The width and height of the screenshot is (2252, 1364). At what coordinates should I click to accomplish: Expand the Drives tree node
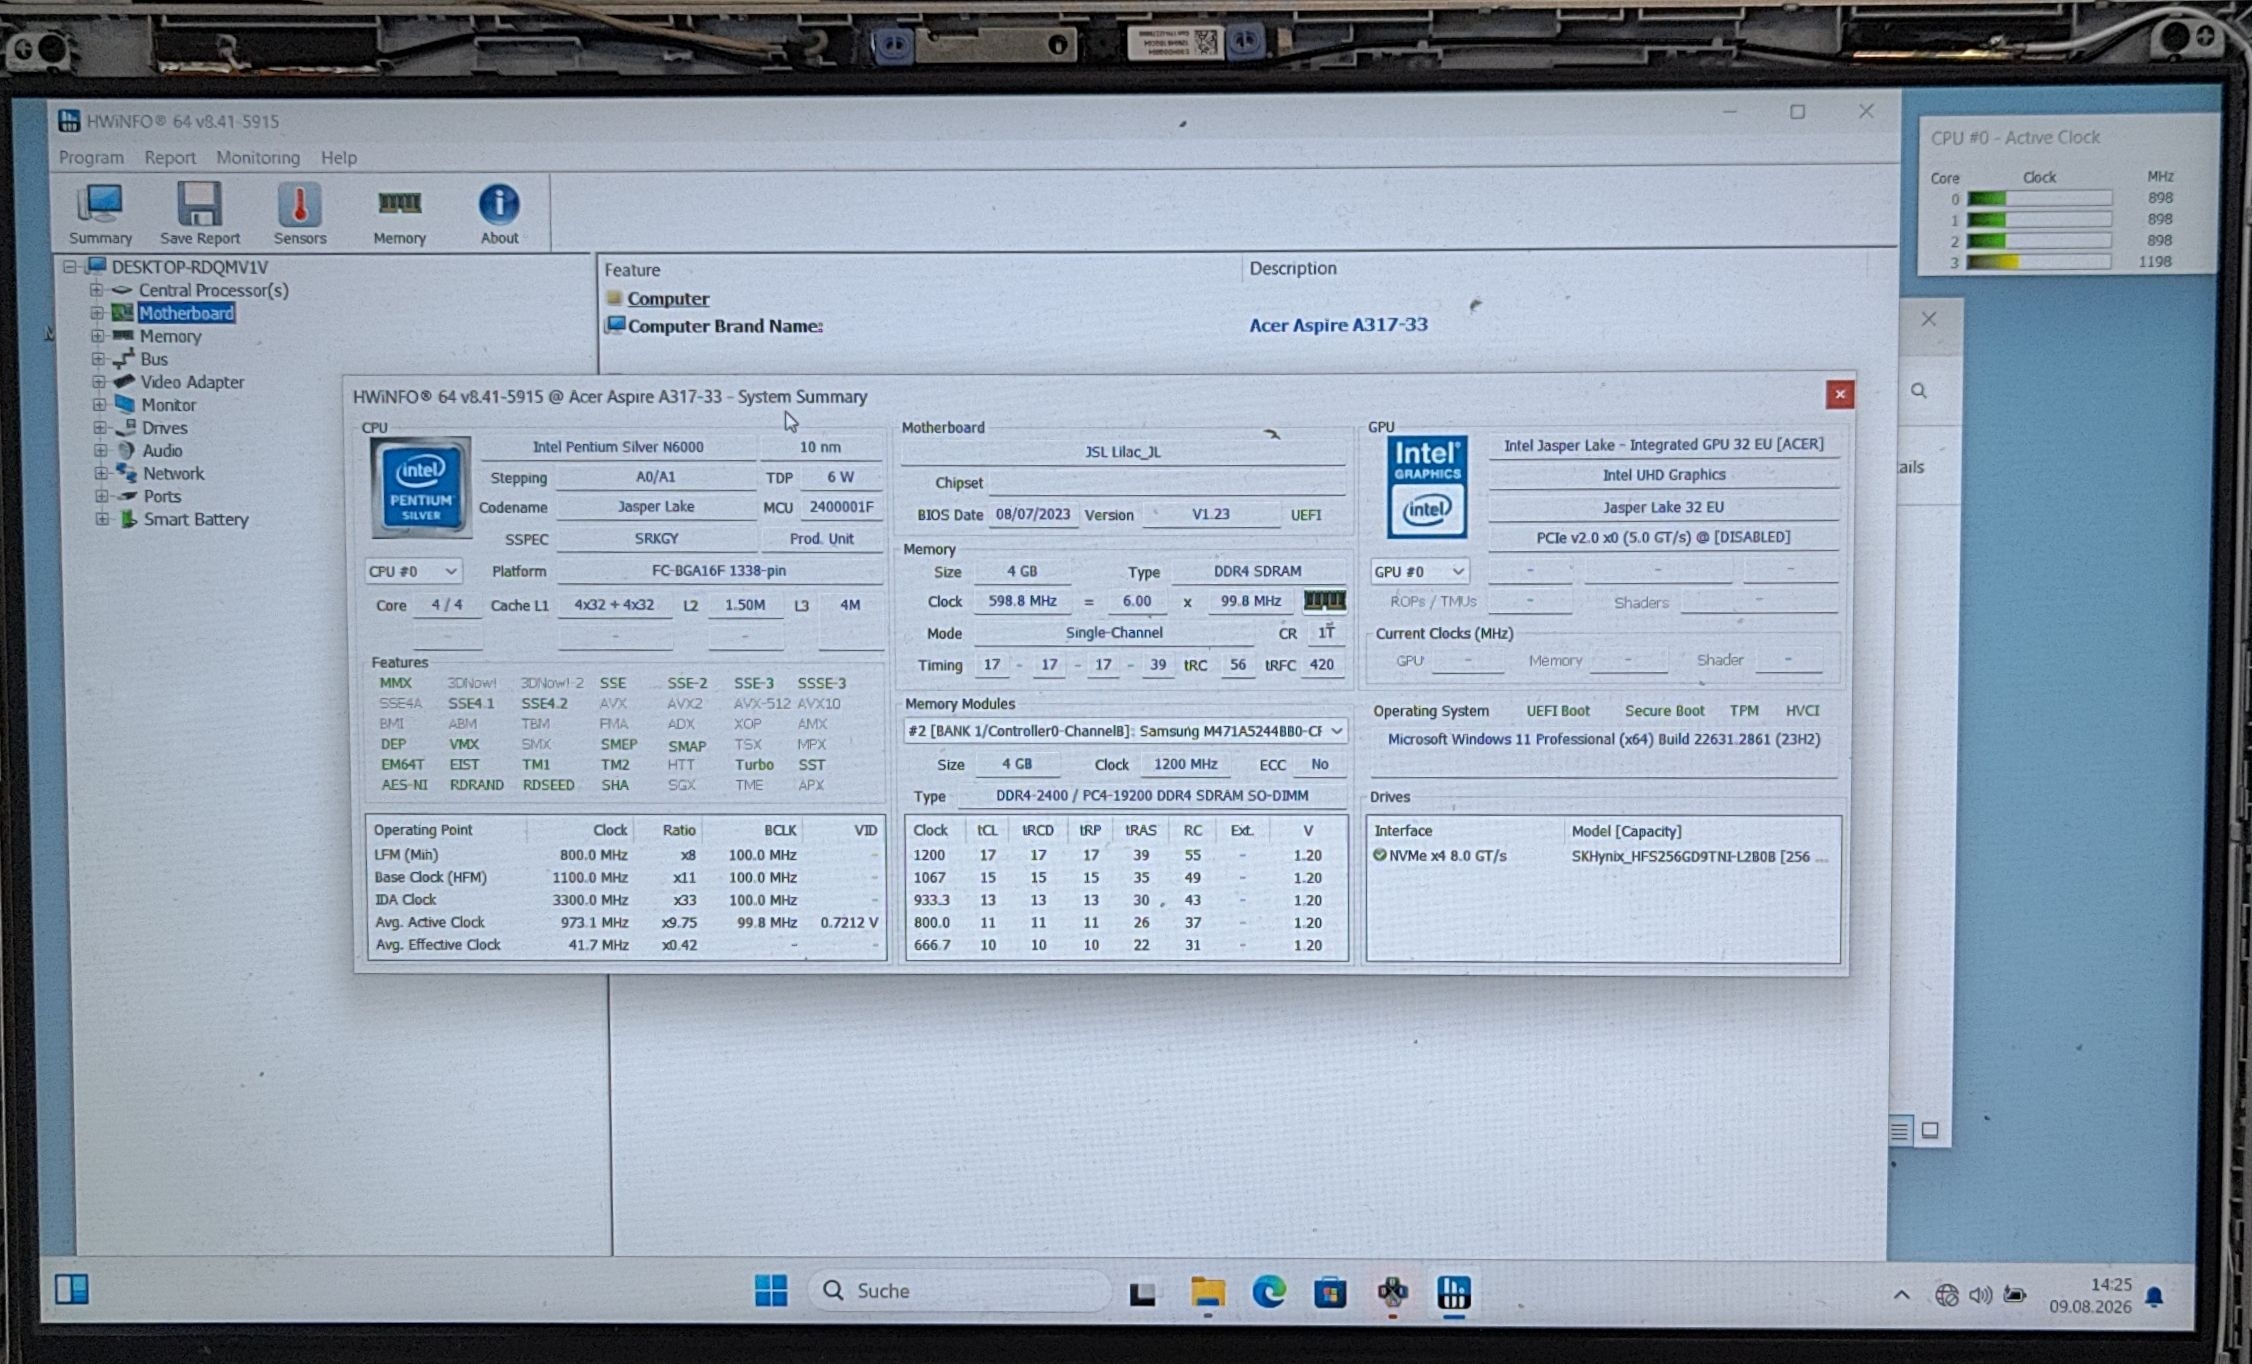point(100,428)
